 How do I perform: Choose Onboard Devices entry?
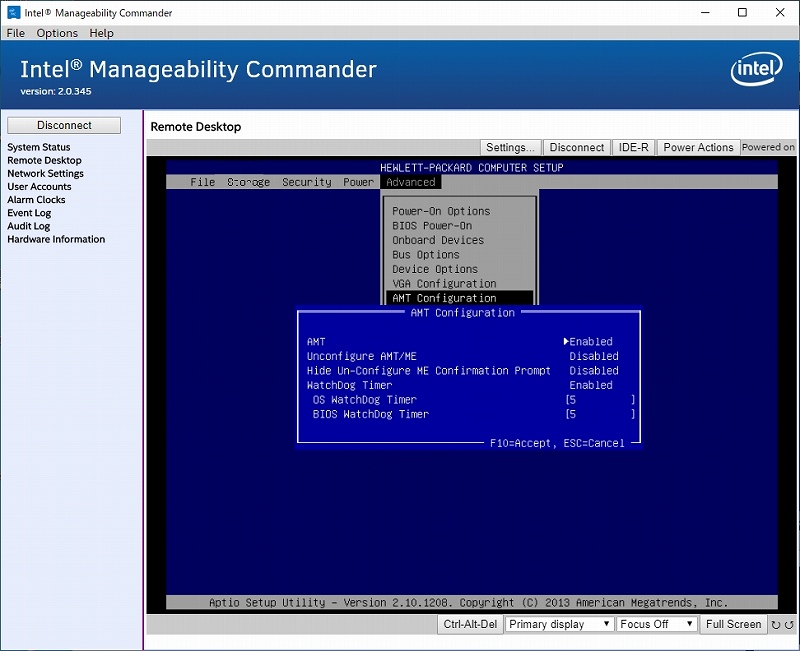coord(438,240)
